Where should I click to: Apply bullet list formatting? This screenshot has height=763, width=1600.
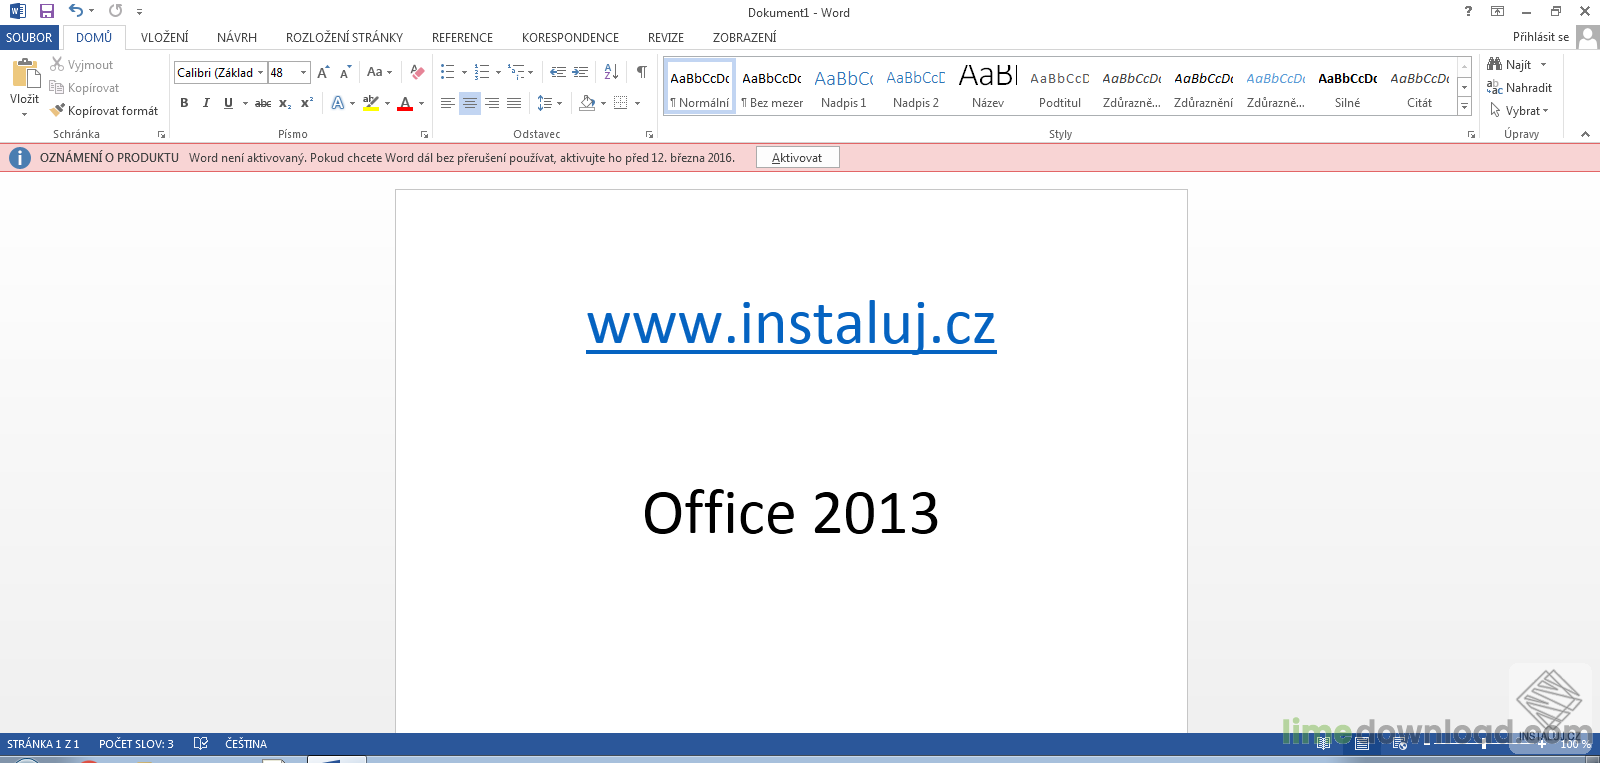click(x=448, y=72)
